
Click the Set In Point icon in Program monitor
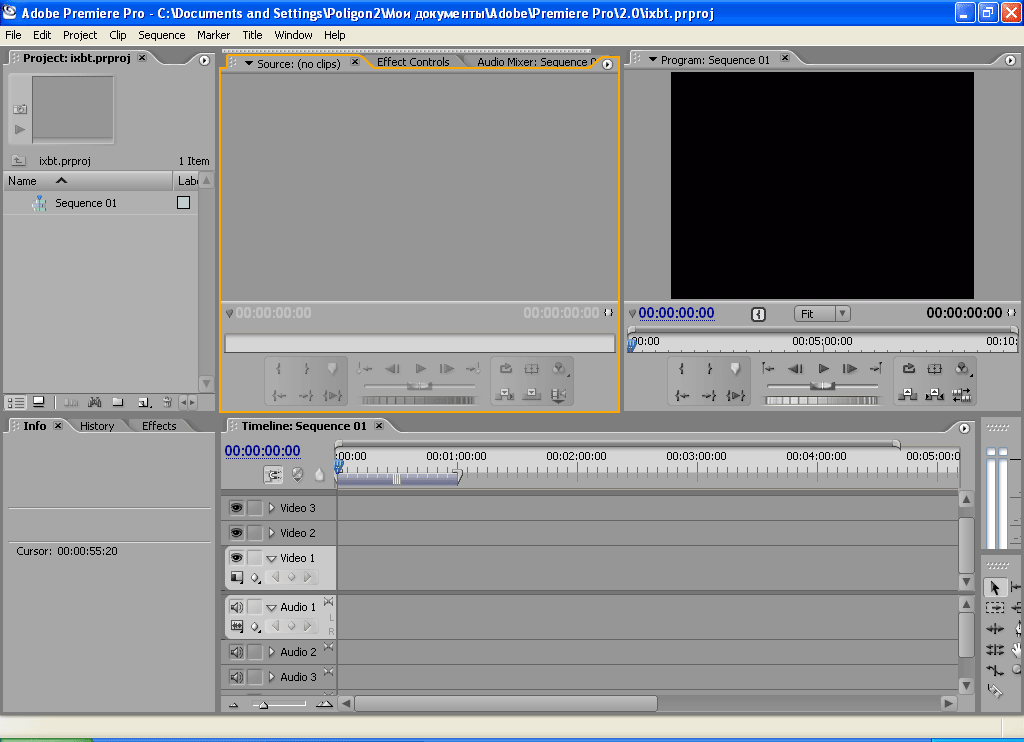tap(682, 369)
